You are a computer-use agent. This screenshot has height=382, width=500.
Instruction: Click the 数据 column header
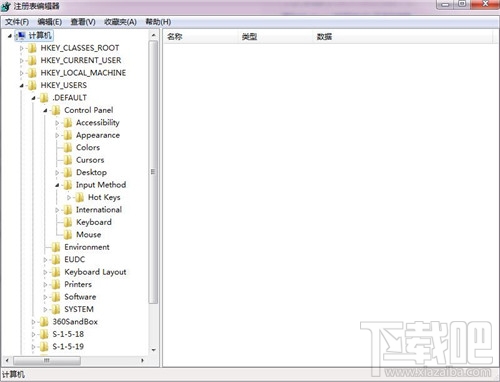pyautogui.click(x=402, y=37)
